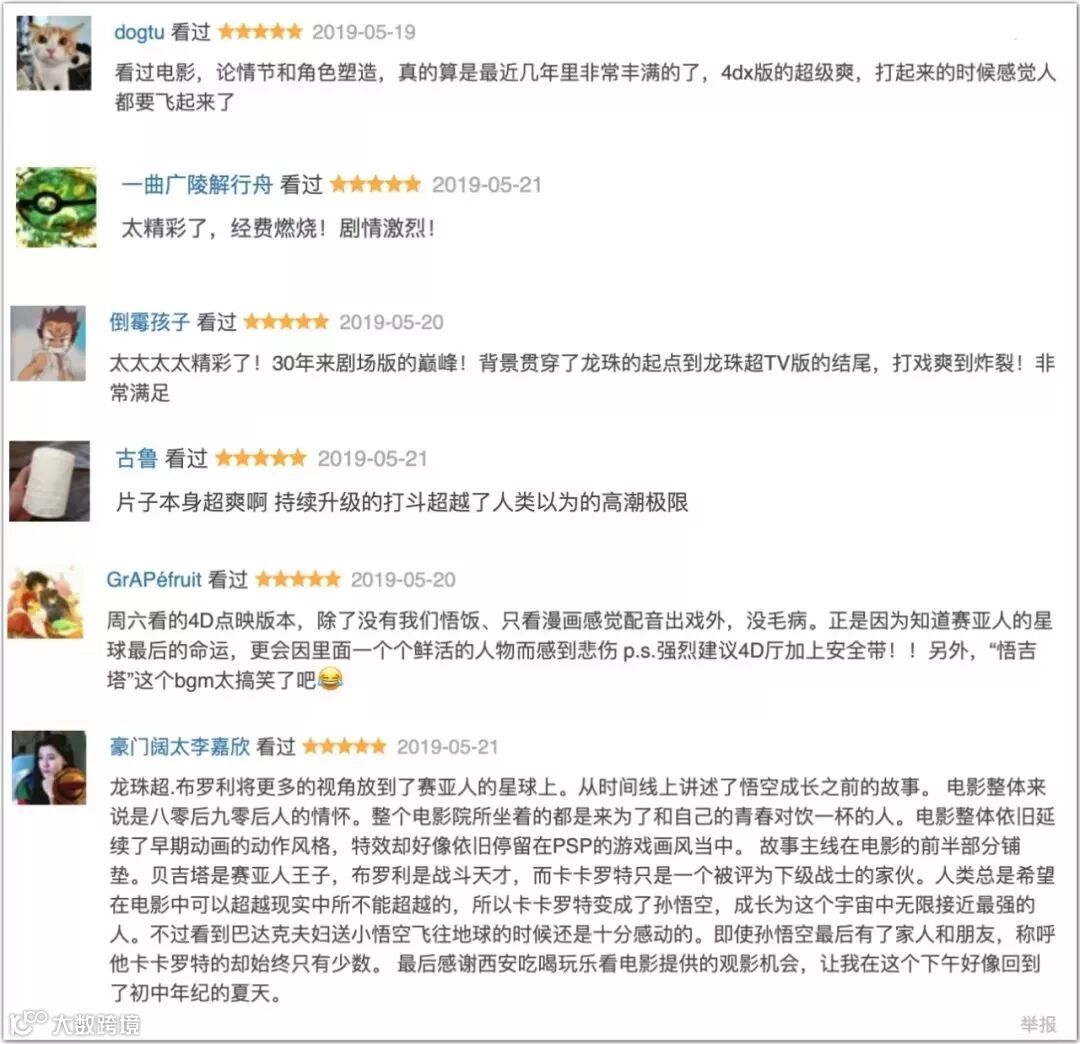
Task: Click the 大数跨境 watermark logo
Action: click(x=74, y=1023)
